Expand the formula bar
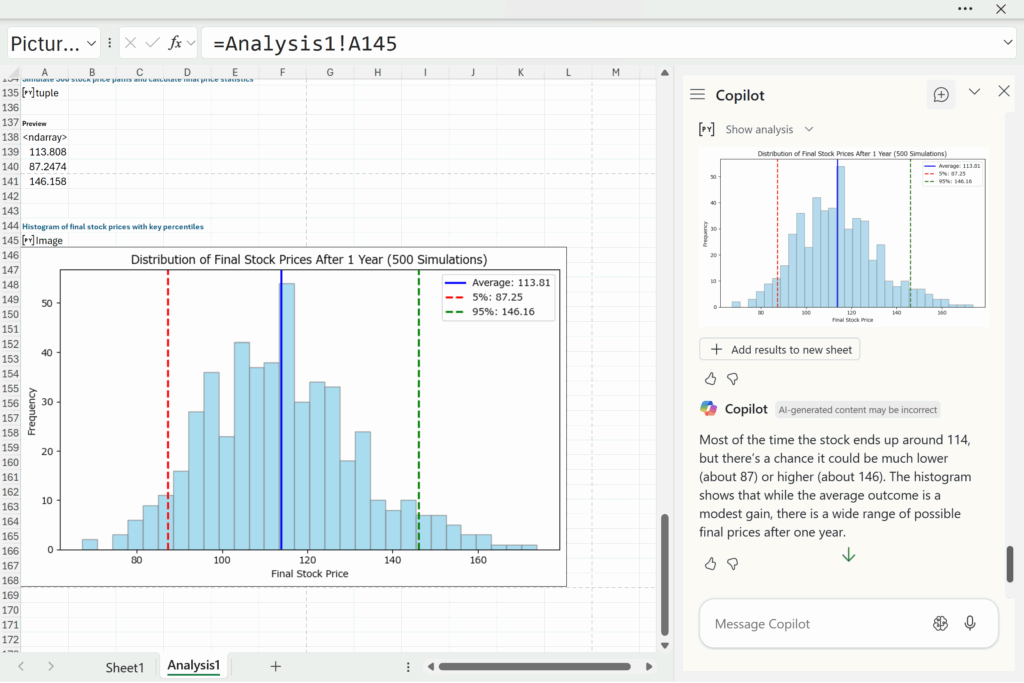The width and height of the screenshot is (1024, 683). 1008,43
